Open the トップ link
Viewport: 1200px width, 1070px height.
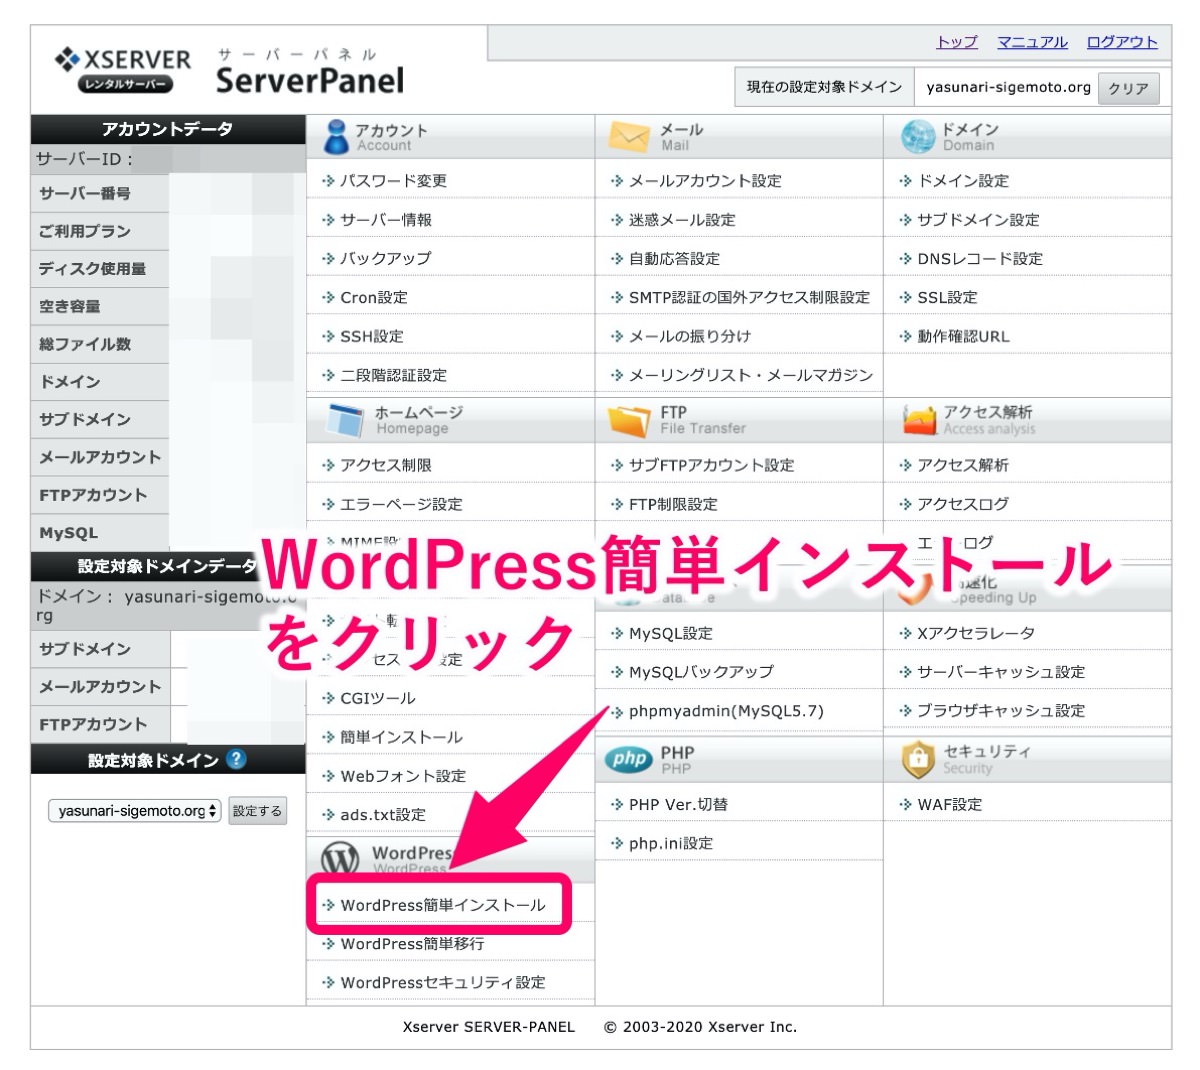tap(957, 42)
